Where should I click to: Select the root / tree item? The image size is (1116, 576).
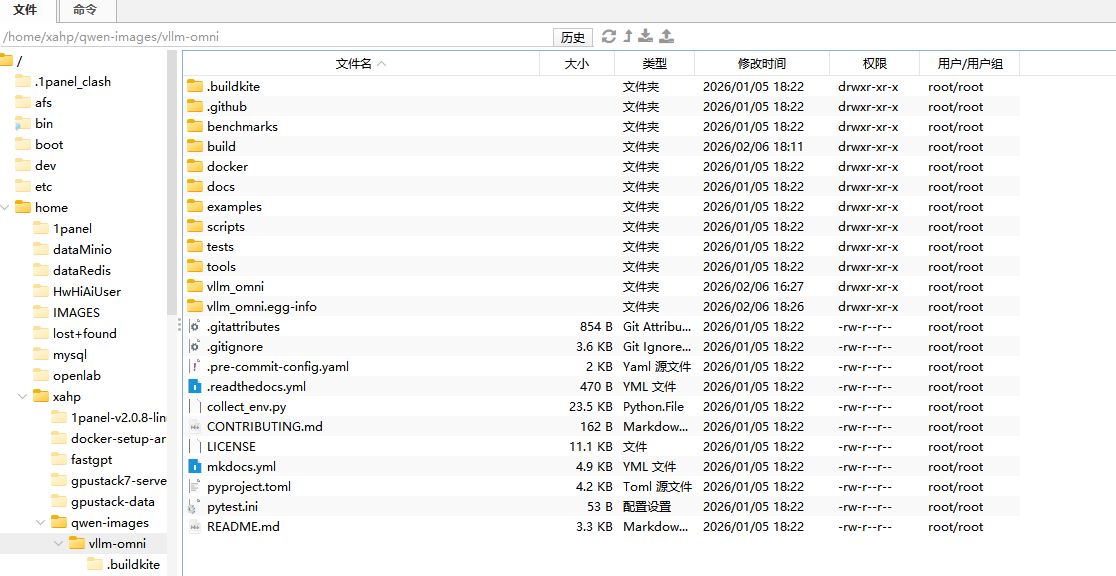[x=19, y=61]
